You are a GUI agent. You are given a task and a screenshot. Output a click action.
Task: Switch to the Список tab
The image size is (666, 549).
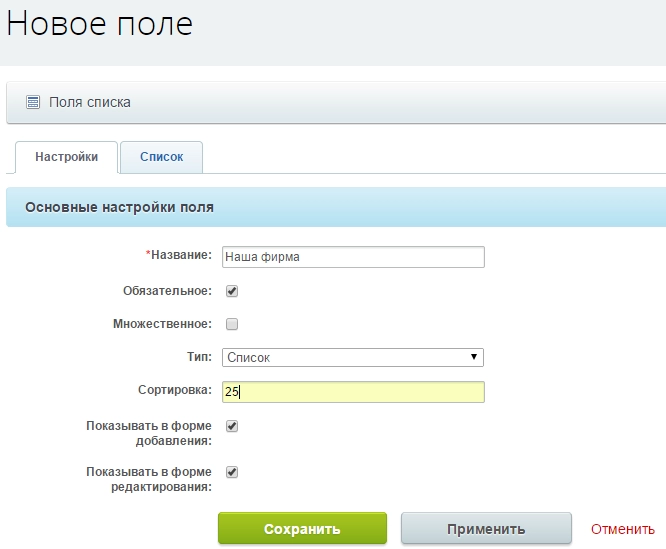pyautogui.click(x=161, y=157)
